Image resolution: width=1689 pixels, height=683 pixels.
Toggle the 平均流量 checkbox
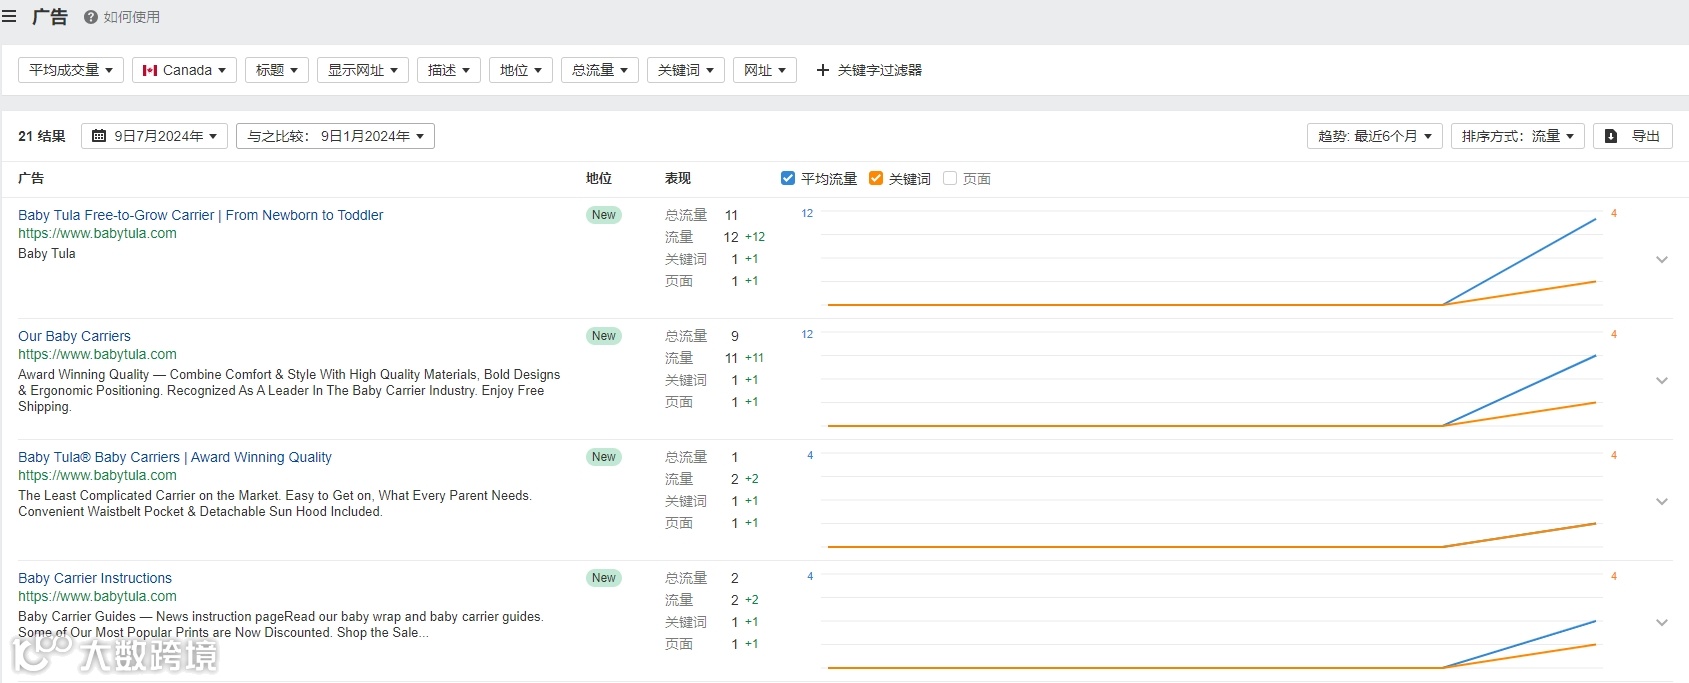[788, 178]
